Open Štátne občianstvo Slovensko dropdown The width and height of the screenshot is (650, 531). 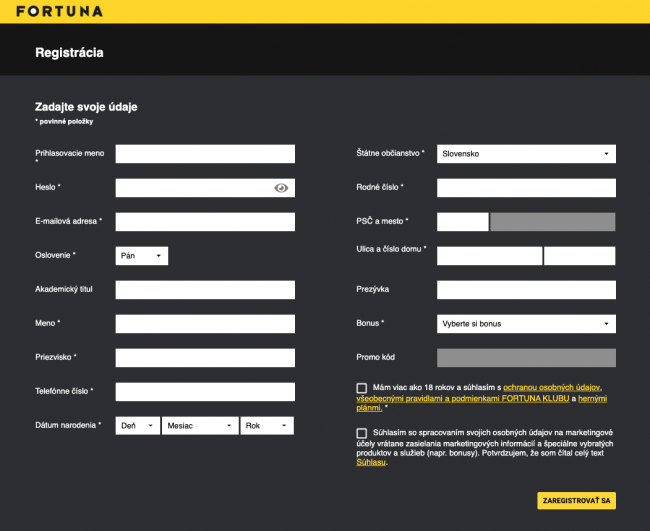(526, 154)
